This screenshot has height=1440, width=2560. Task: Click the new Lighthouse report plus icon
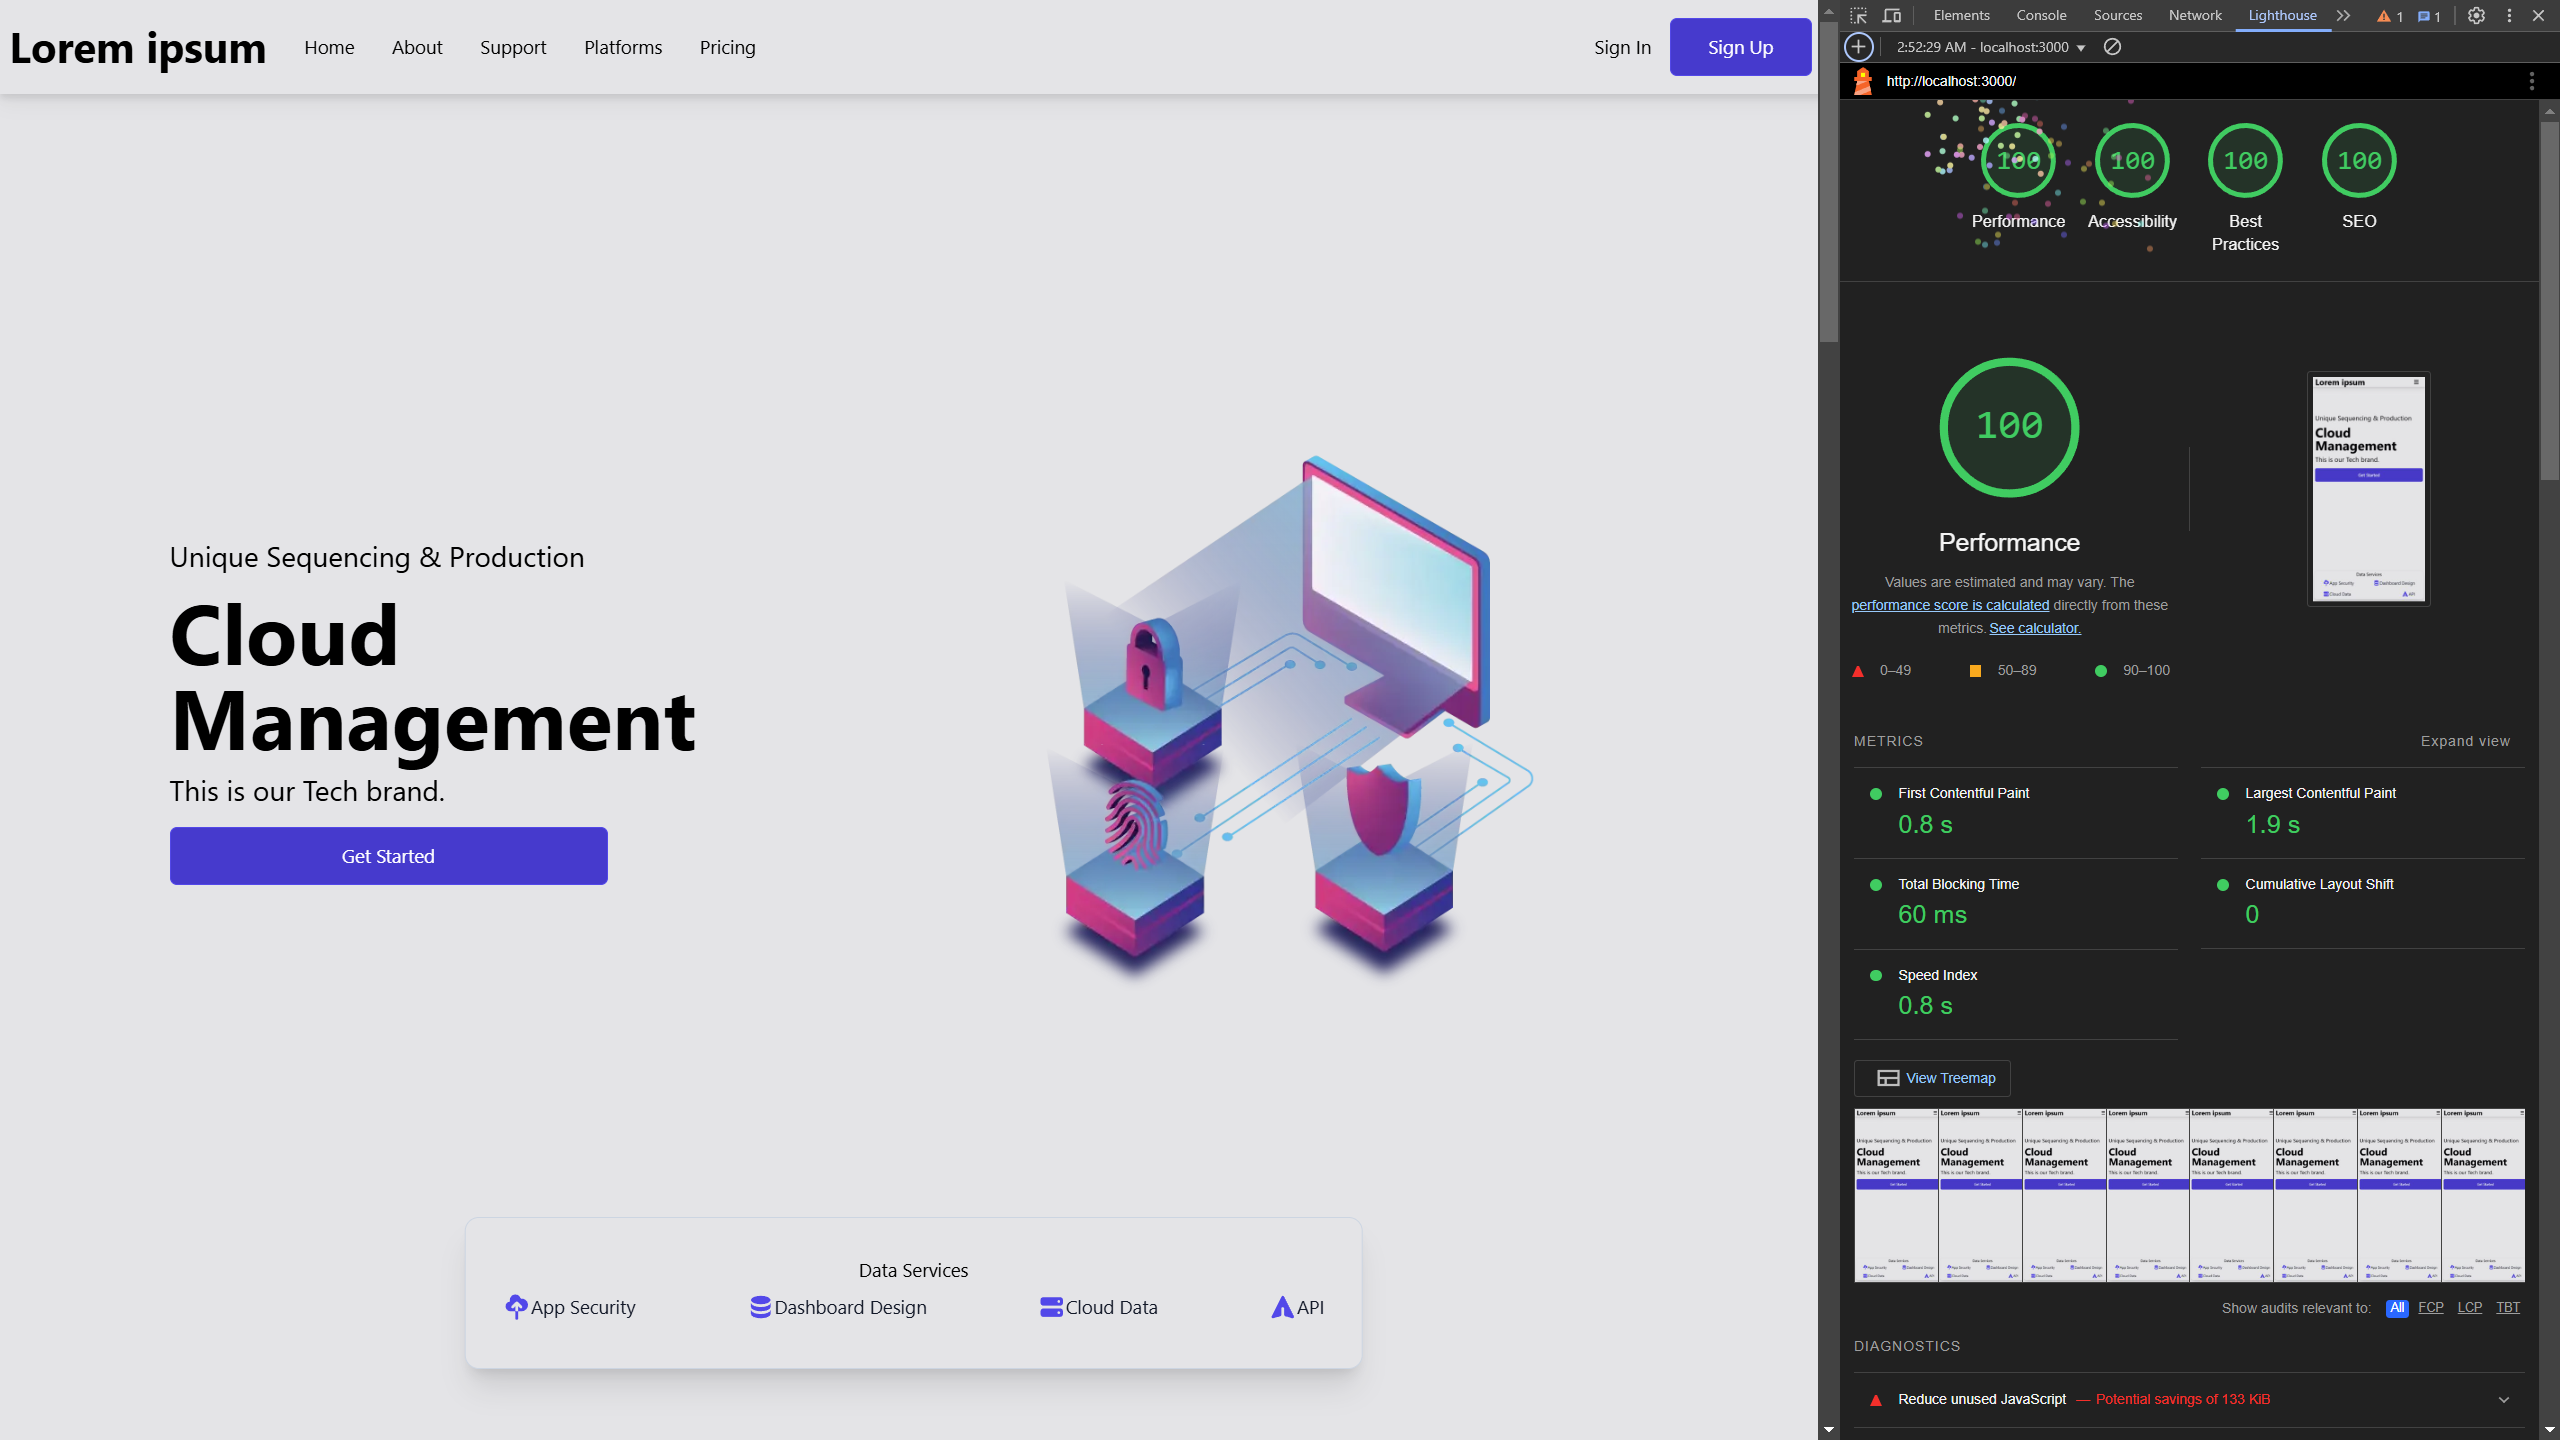click(x=1858, y=47)
